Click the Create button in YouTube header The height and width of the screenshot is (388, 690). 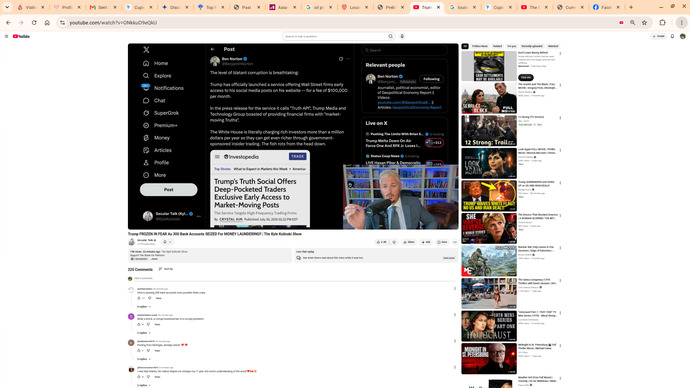coord(659,37)
